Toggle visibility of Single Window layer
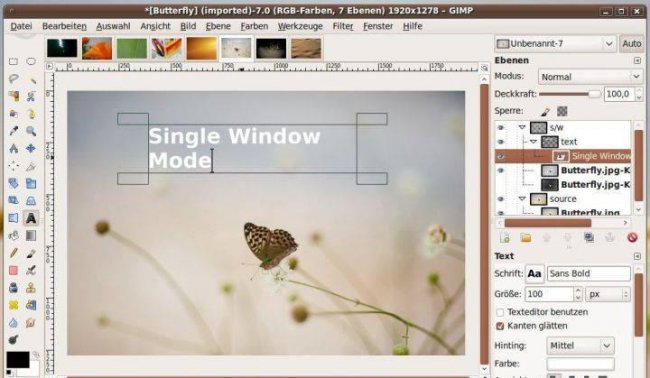This screenshot has height=378, width=650. pyautogui.click(x=501, y=156)
